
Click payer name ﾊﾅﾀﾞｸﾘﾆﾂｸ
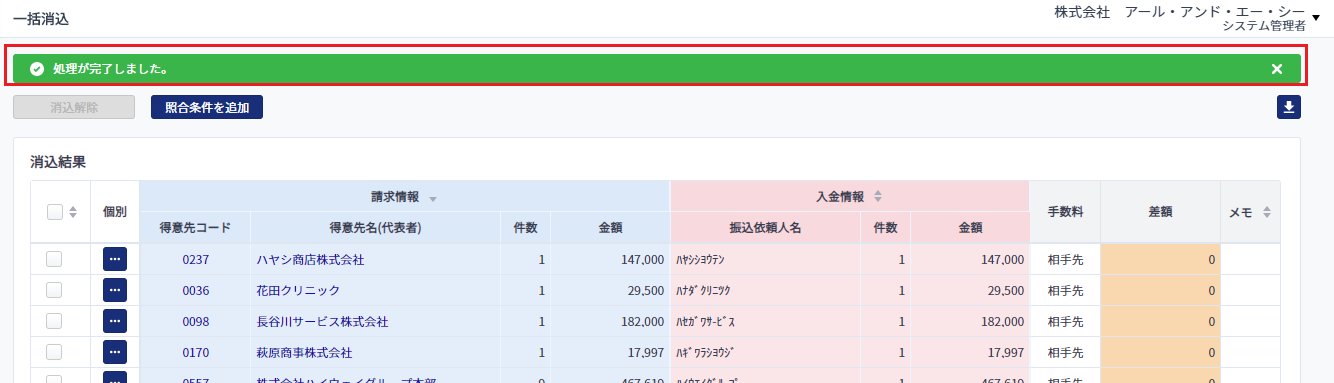[x=704, y=290]
